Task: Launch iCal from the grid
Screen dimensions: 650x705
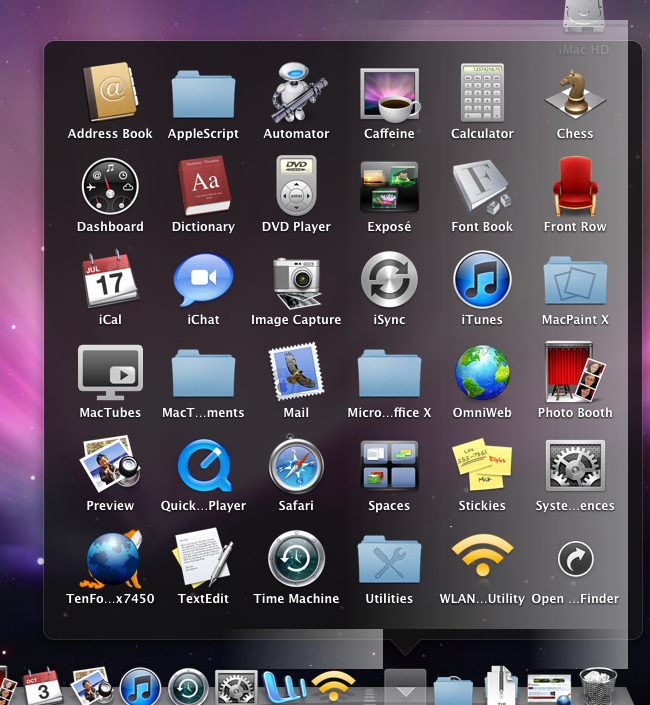Action: (110, 279)
